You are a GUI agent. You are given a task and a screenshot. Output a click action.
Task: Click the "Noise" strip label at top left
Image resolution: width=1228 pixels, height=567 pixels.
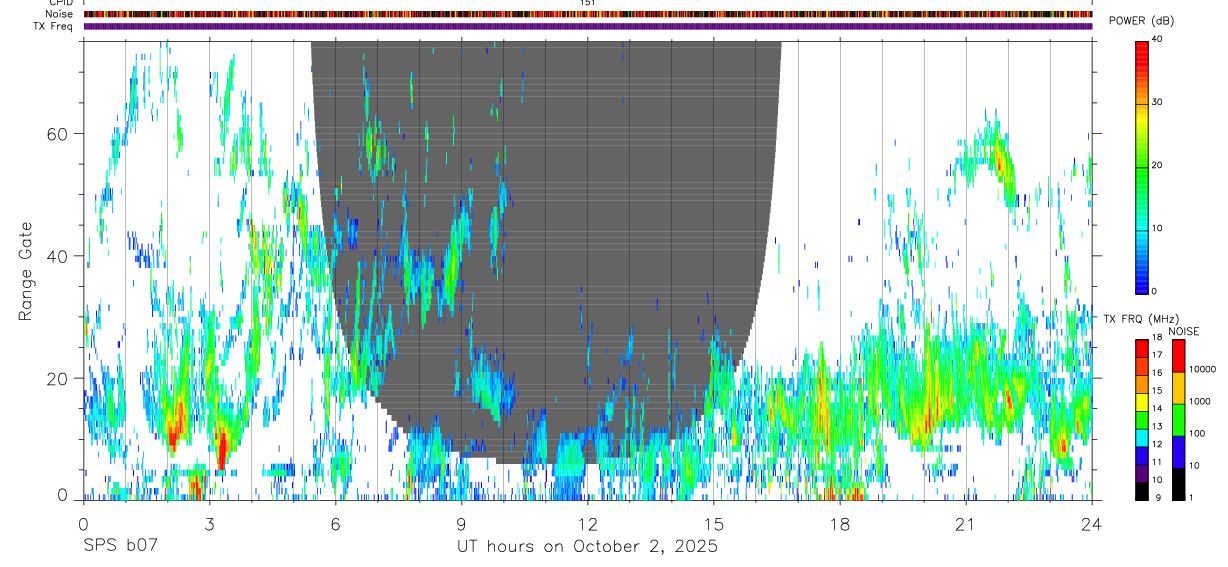[60, 14]
